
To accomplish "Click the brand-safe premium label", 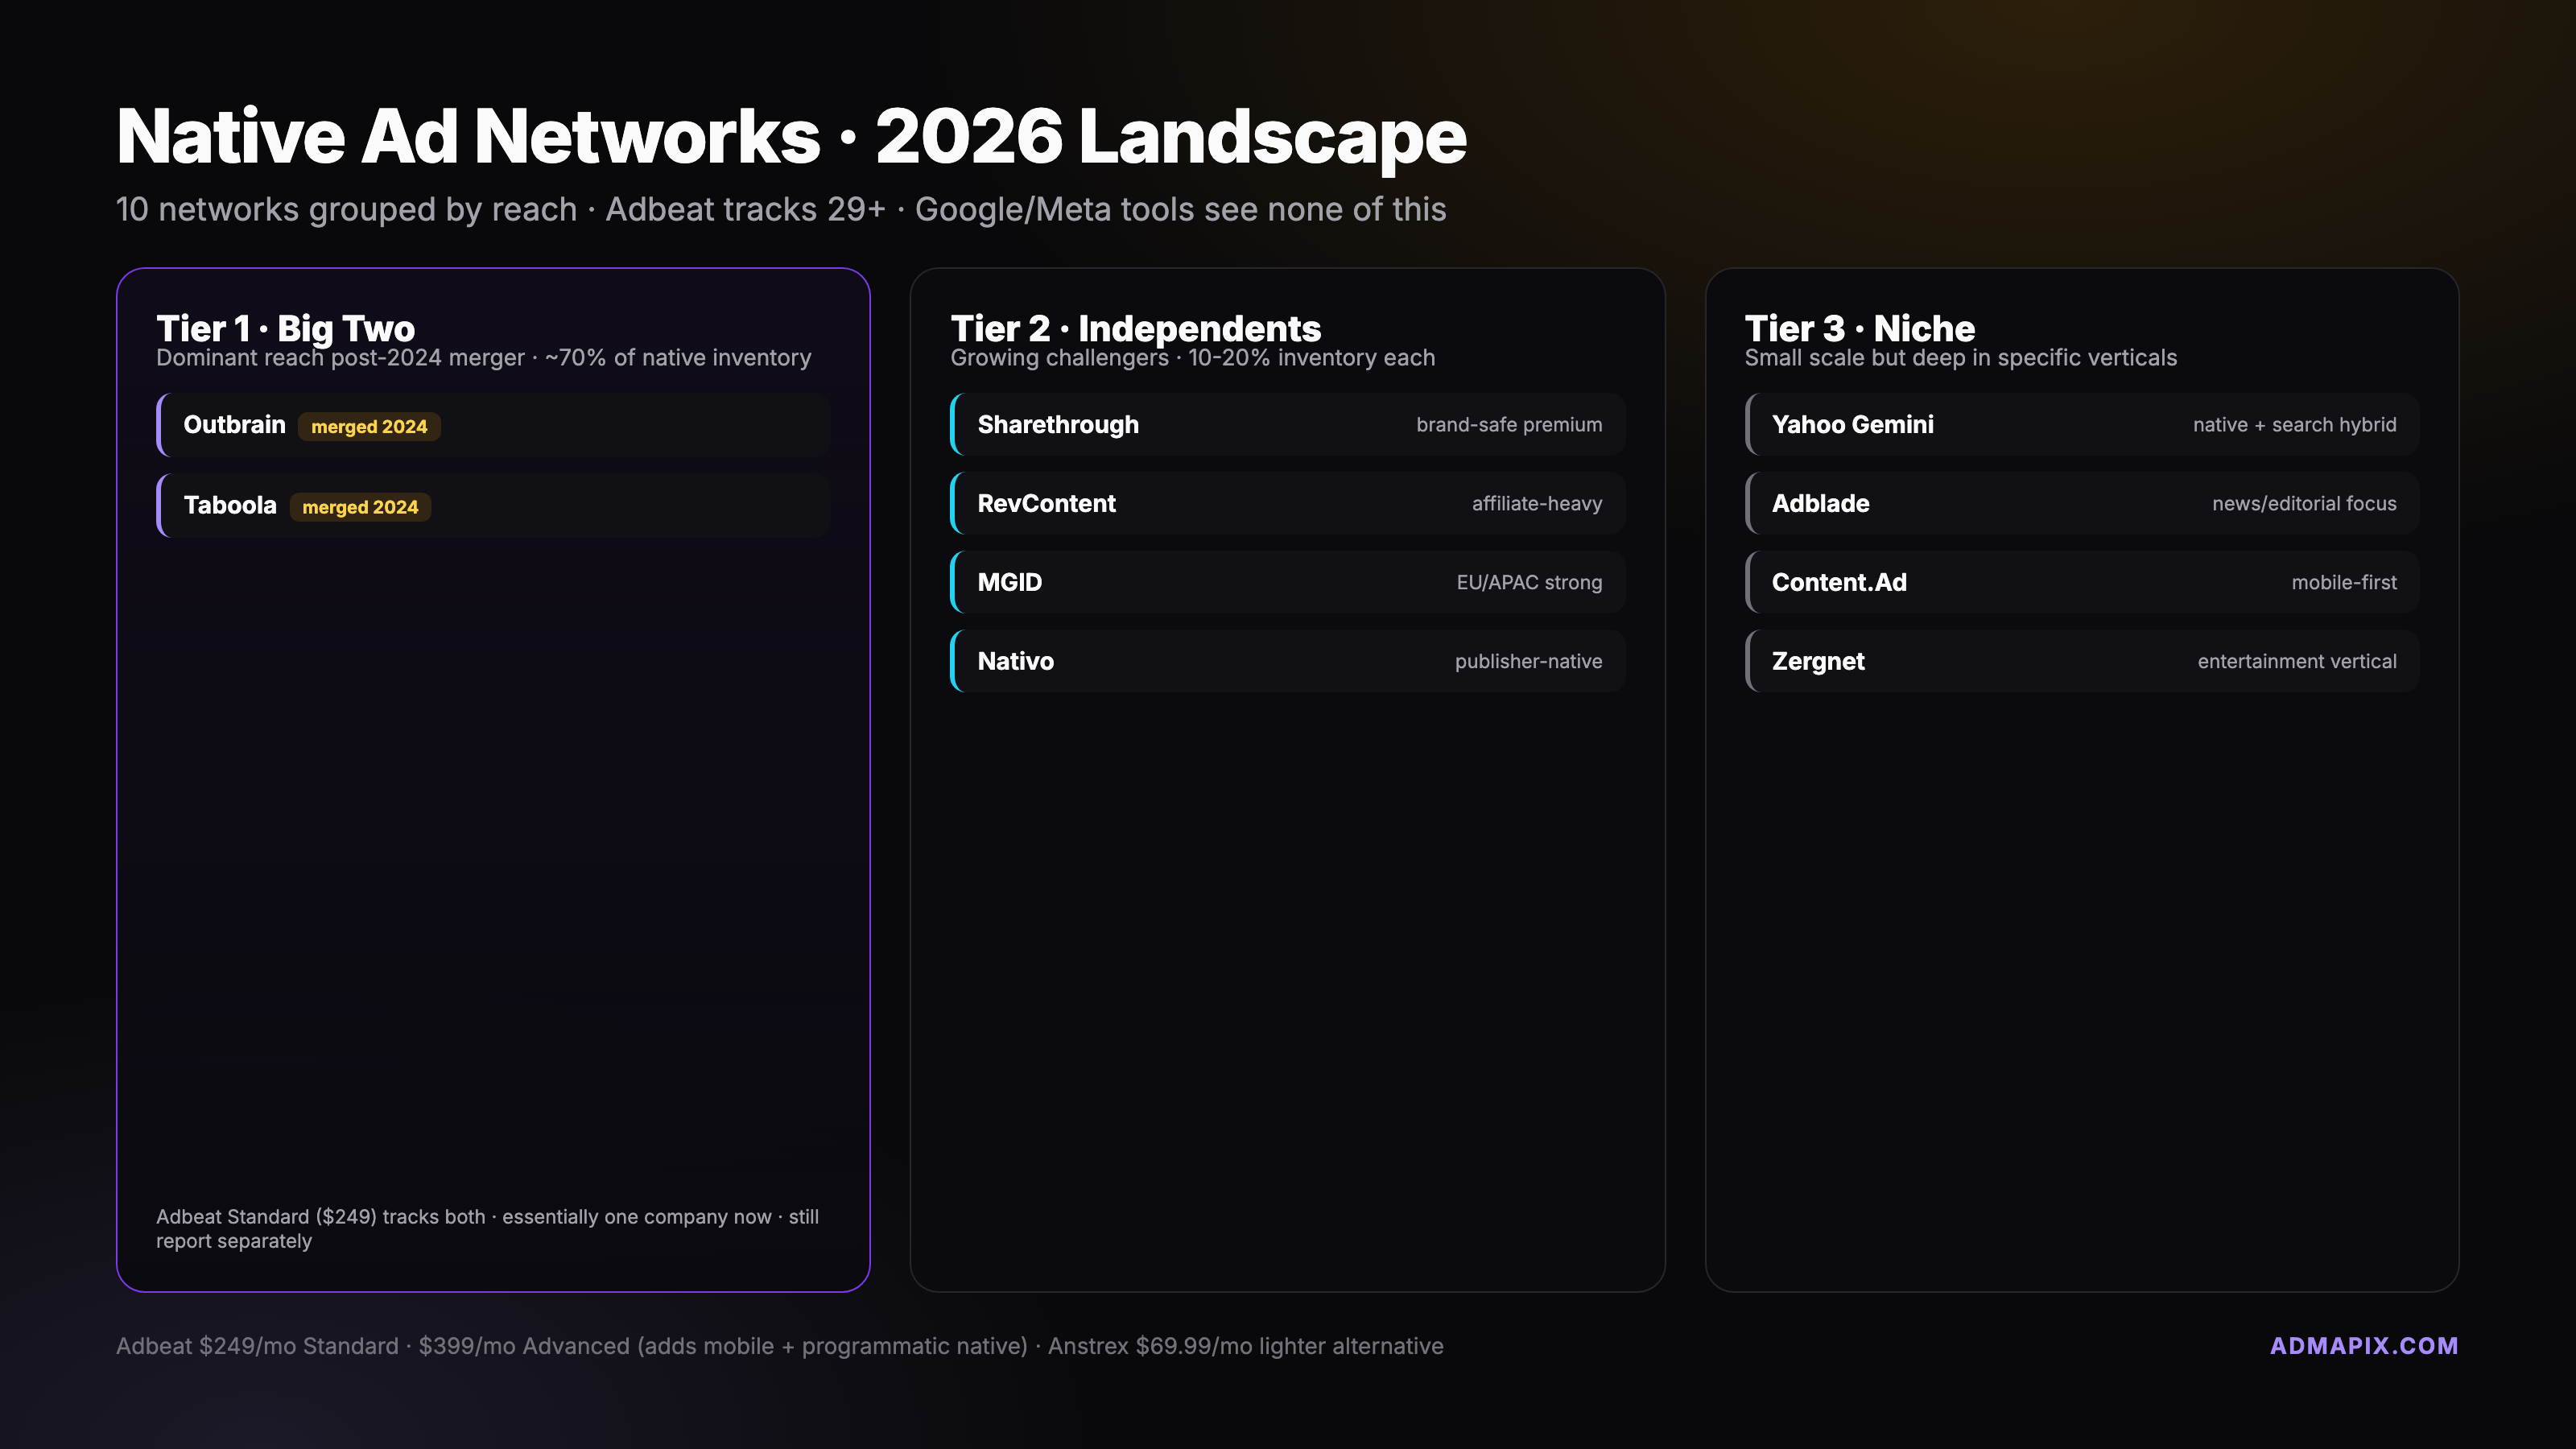I will click(1508, 425).
